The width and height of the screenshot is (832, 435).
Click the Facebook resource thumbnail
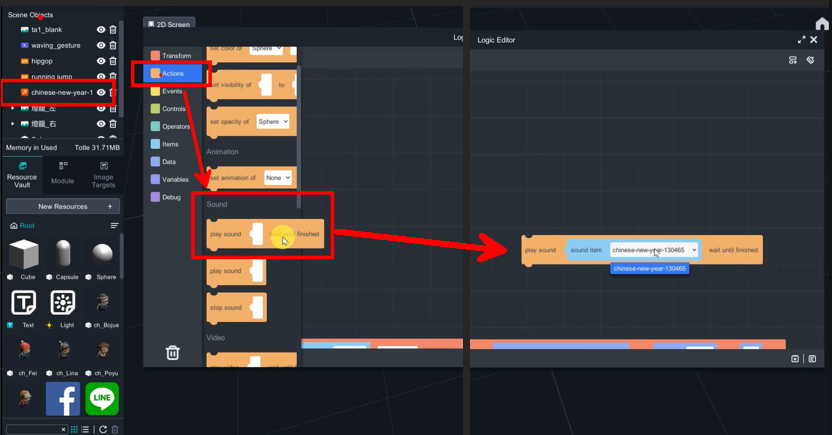tap(63, 399)
